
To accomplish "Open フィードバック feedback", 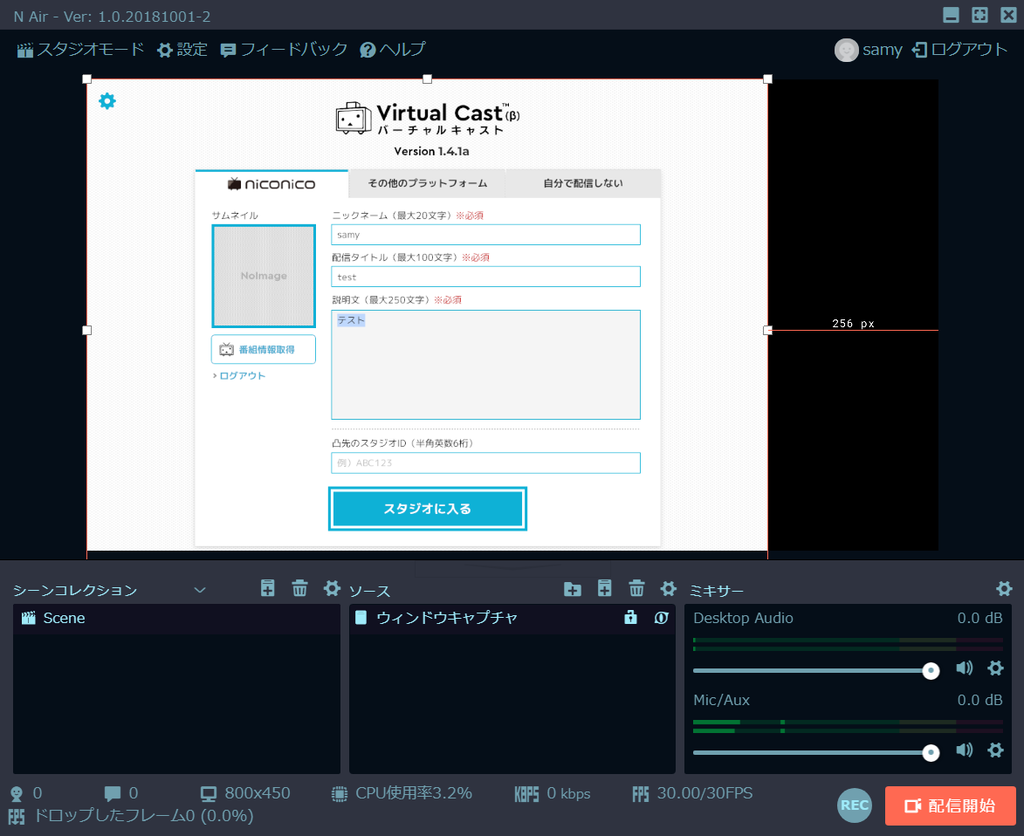I will click(284, 50).
